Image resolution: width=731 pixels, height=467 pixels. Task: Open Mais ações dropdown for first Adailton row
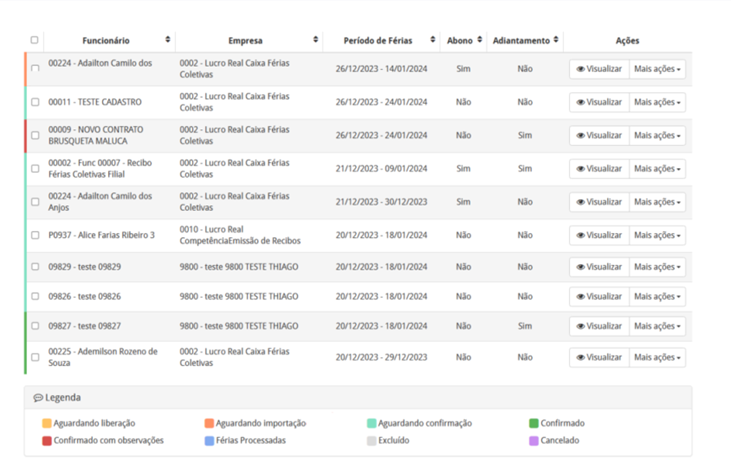click(x=657, y=69)
